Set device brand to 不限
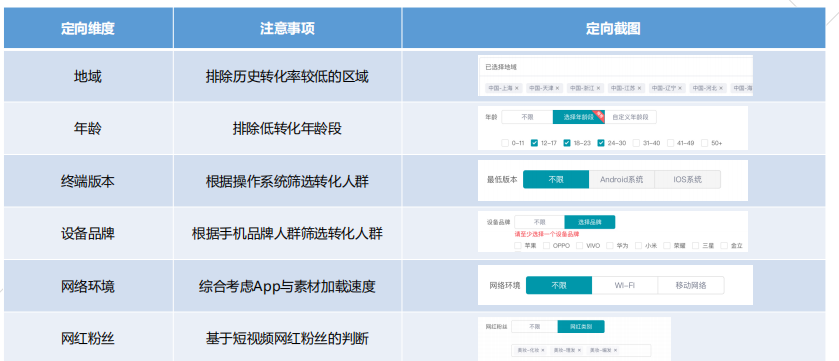This screenshot has width=839, height=361. tap(539, 222)
